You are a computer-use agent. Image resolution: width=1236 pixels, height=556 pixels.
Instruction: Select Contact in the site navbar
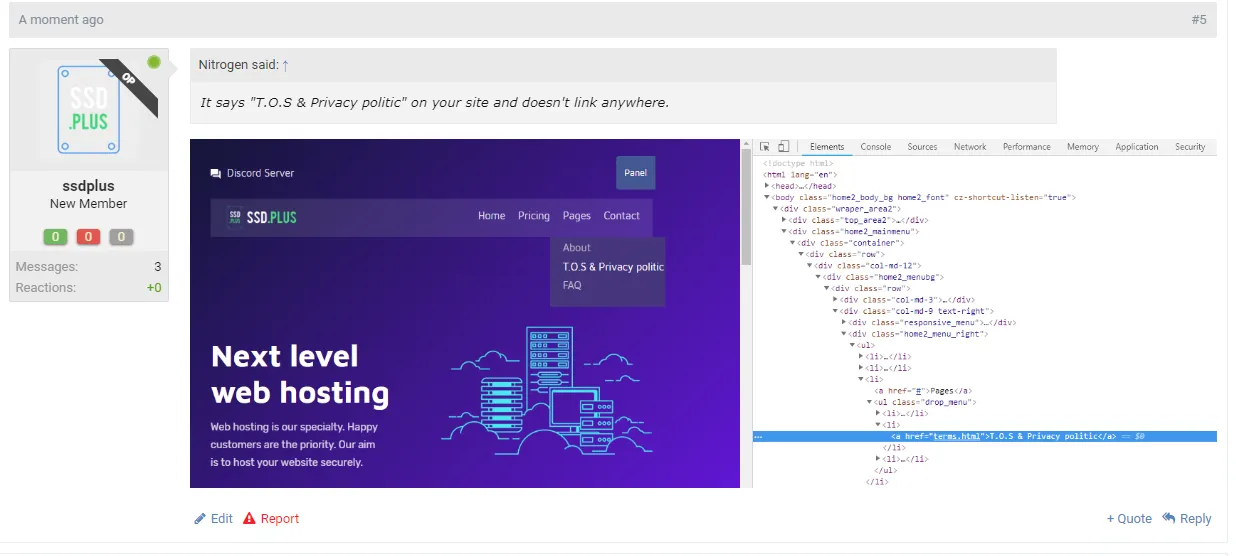[621, 215]
